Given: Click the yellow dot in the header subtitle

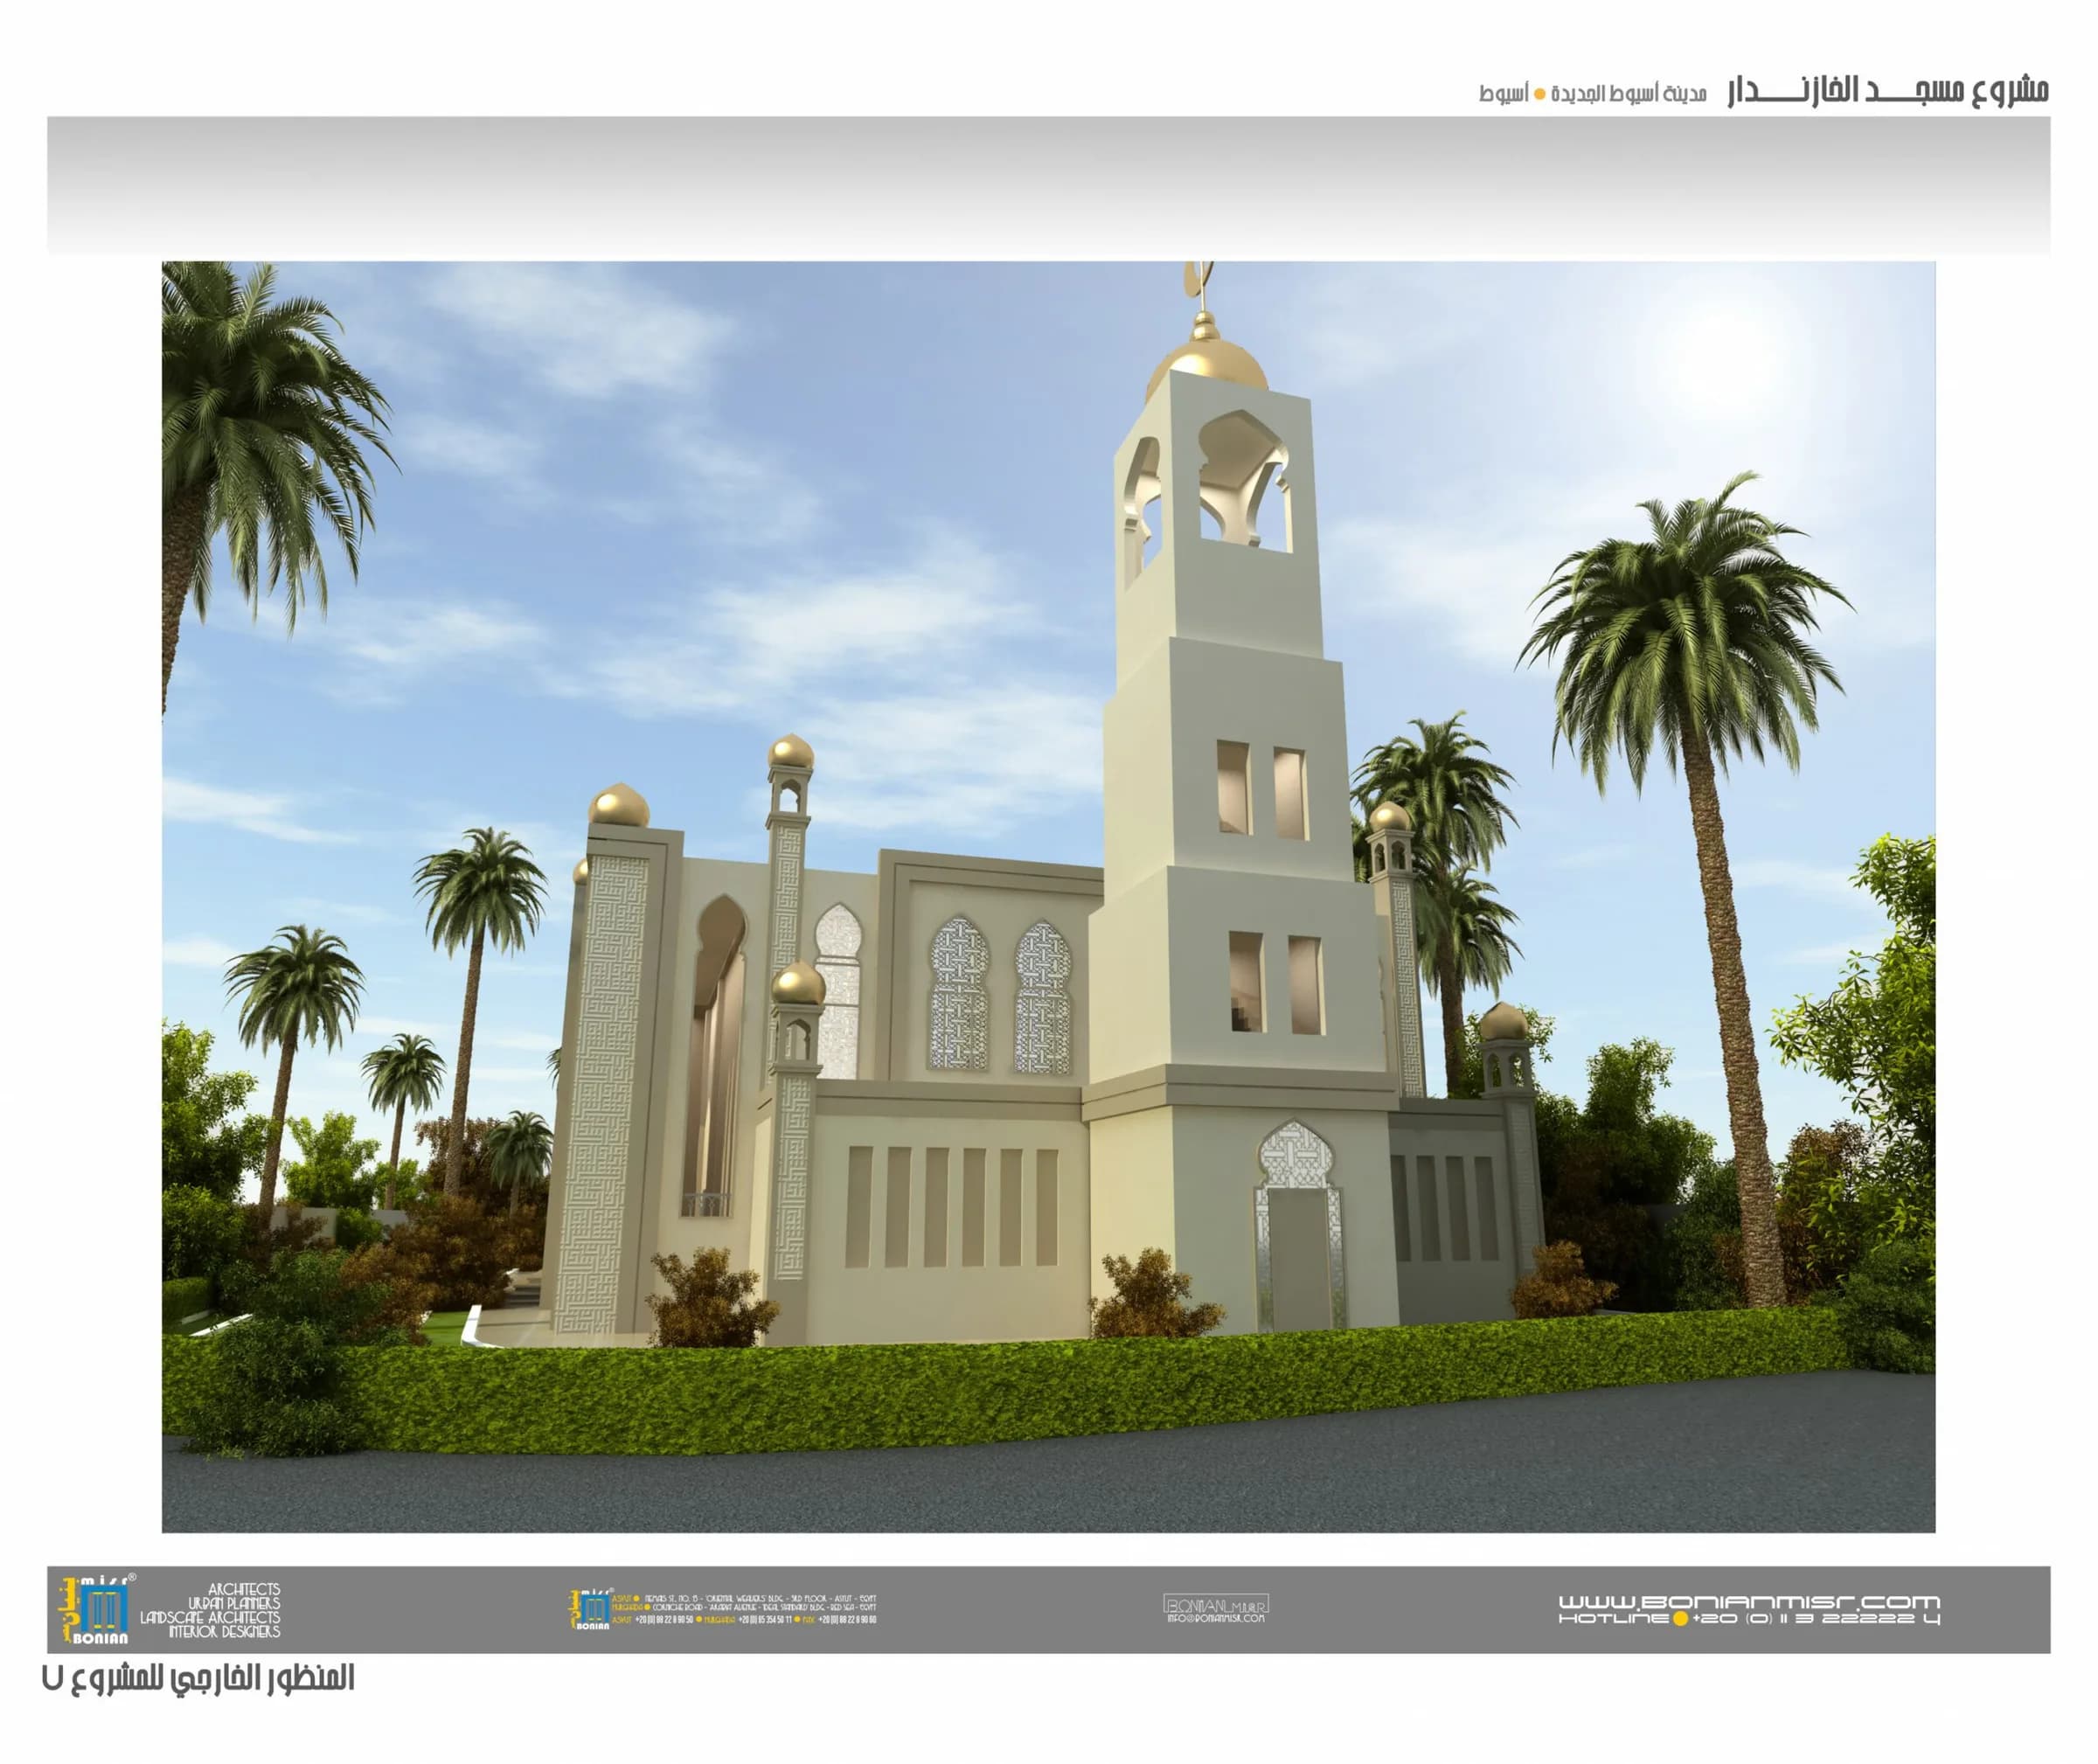Looking at the screenshot, I should coord(1540,95).
